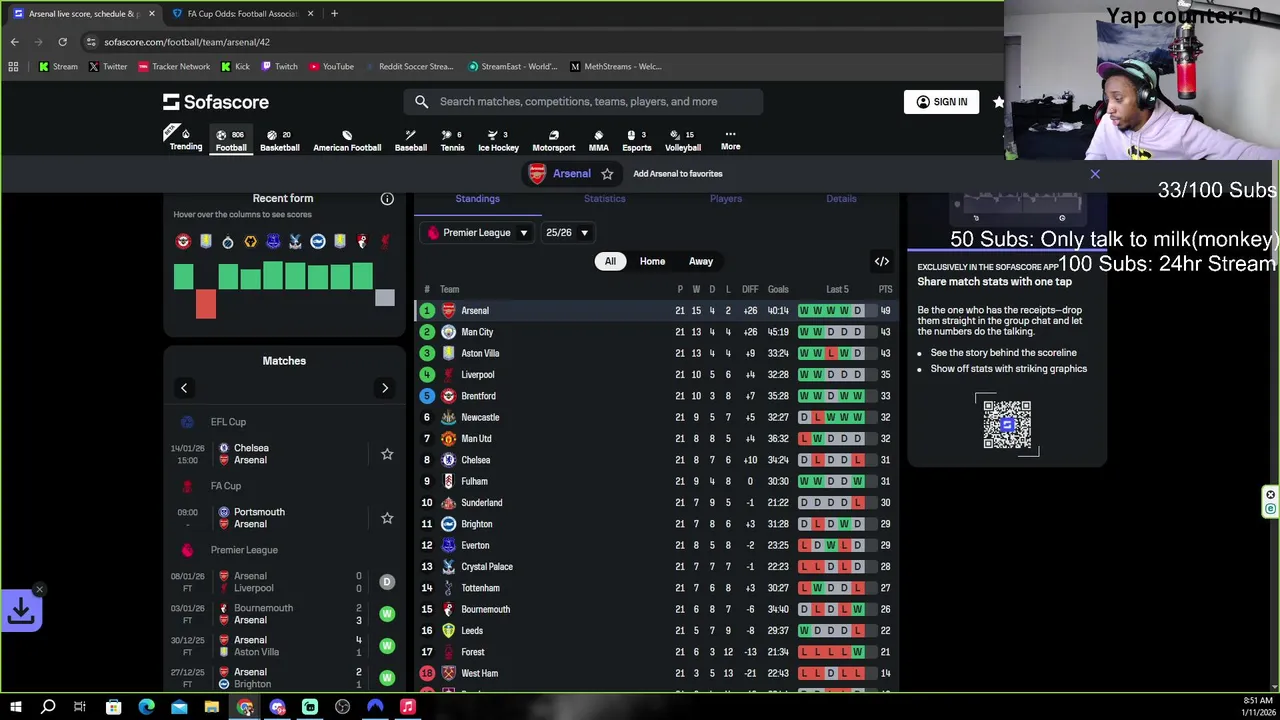Switch to the Statistics tab

click(605, 198)
